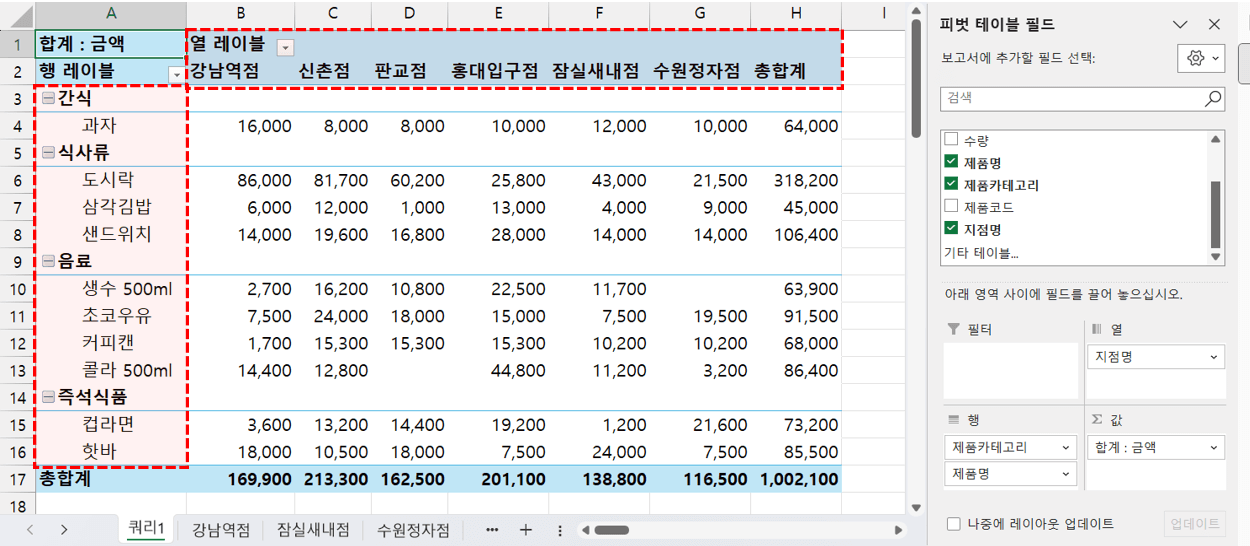Open the pane options chevron beside close
Viewport: 1250px width, 546px height.
[1180, 25]
